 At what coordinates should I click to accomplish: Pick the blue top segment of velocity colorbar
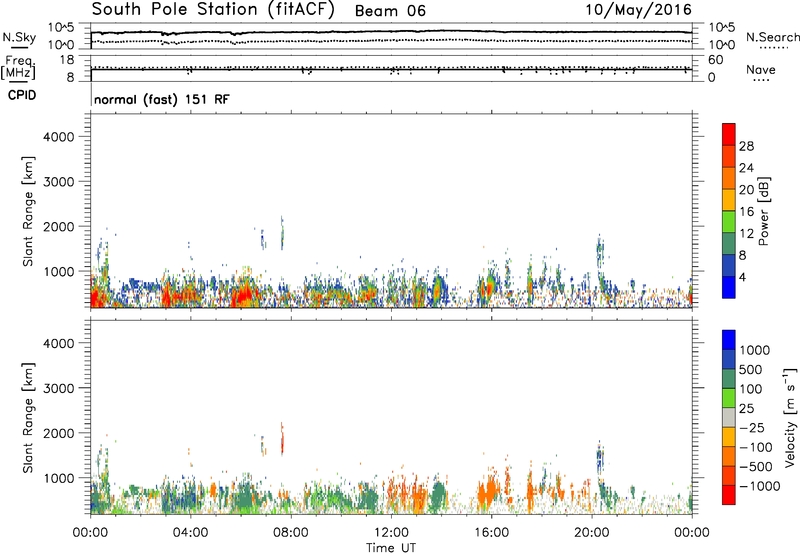pos(729,339)
